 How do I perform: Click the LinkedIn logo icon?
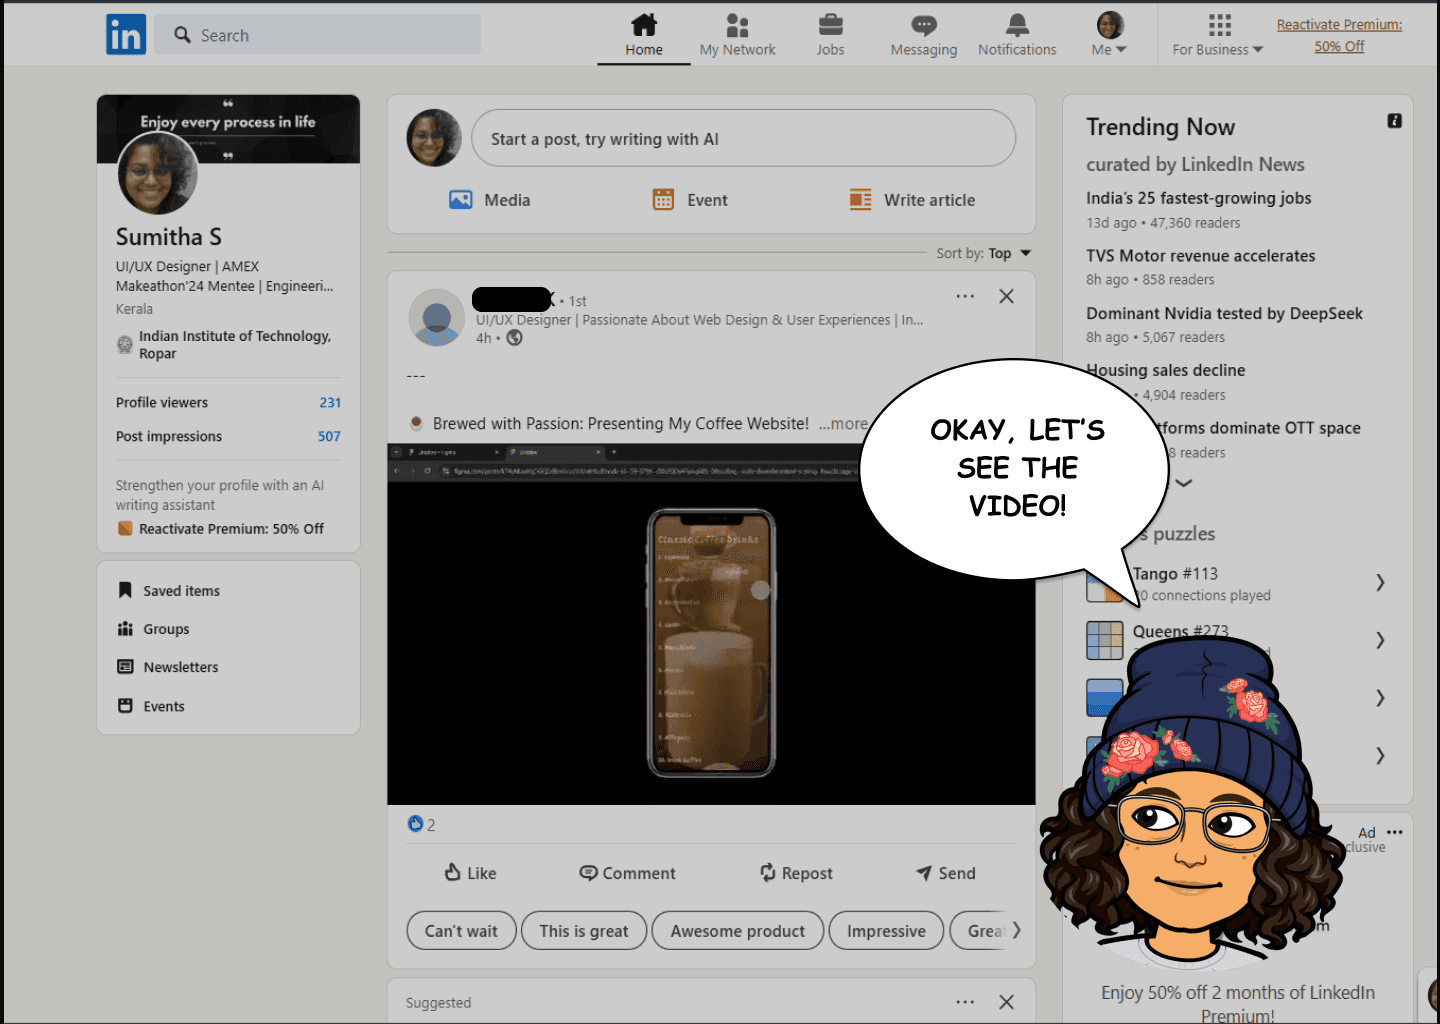pos(126,35)
